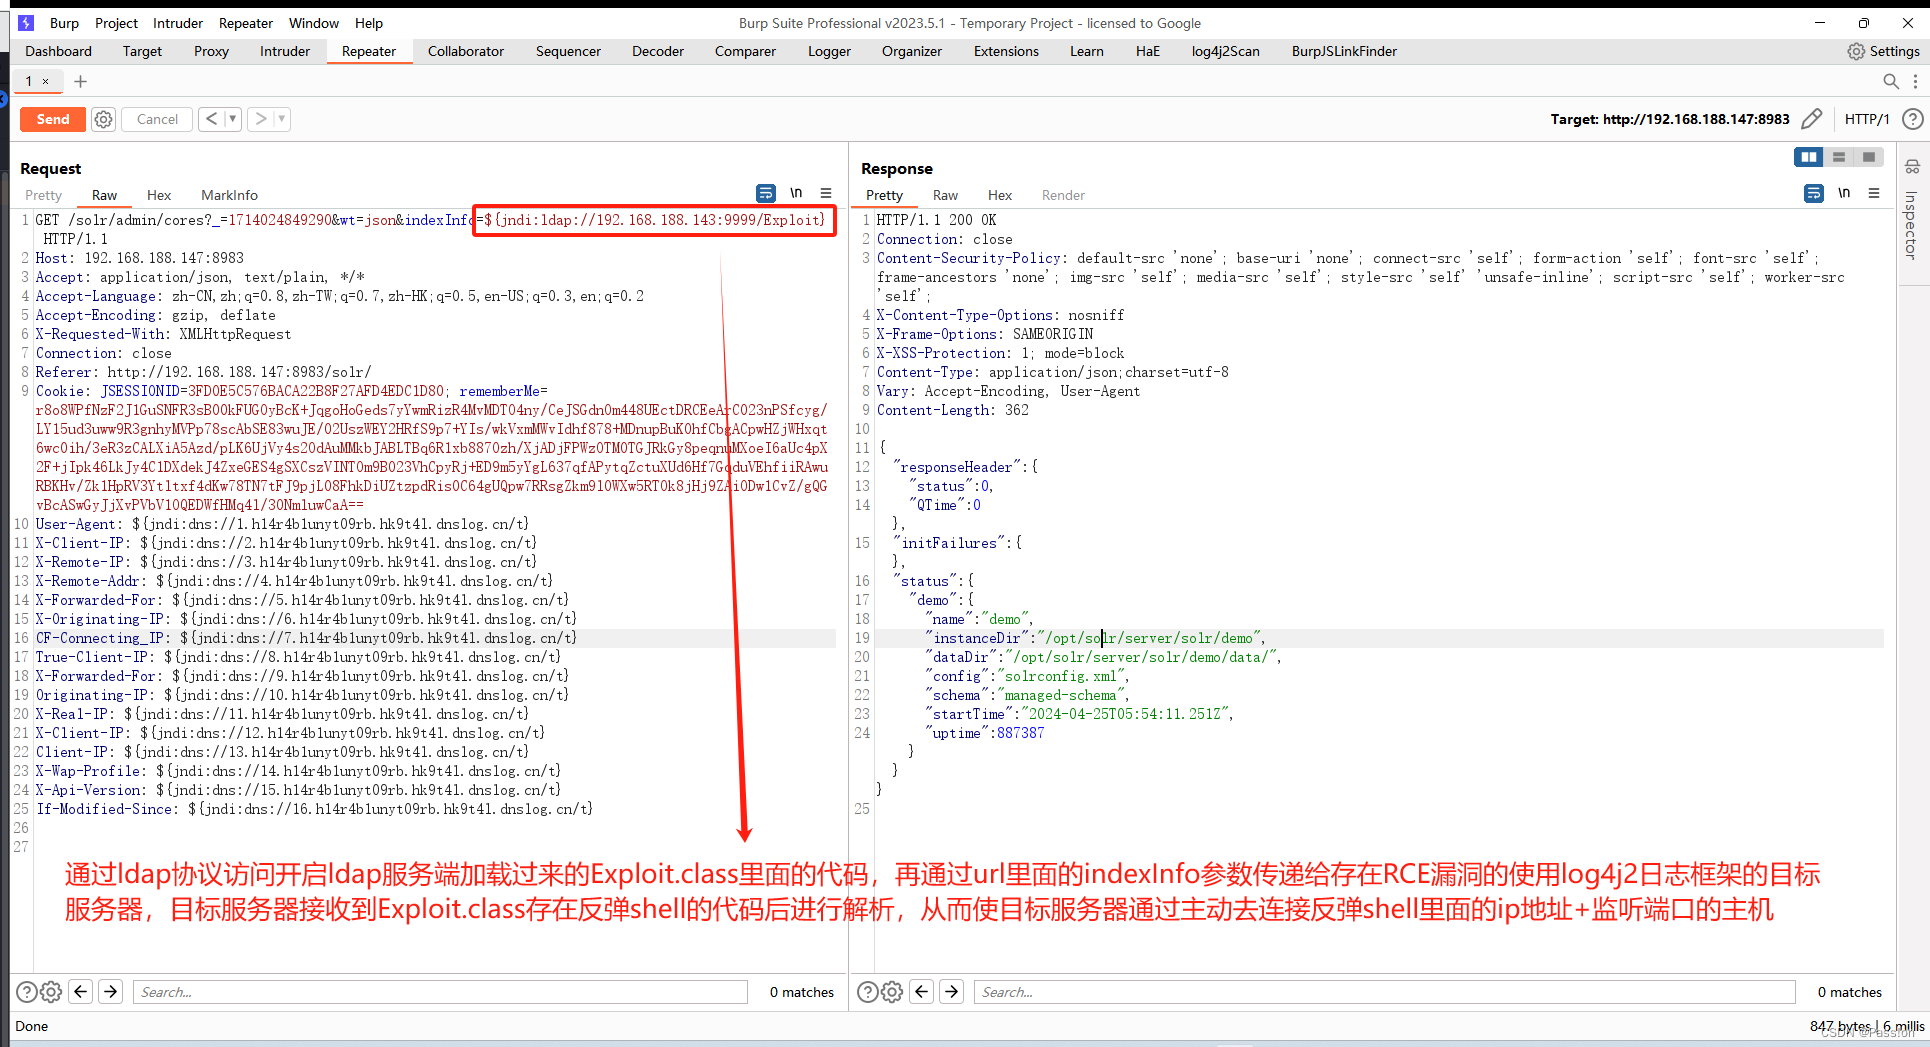Open the back history dropdown arrow
The height and width of the screenshot is (1047, 1930).
point(233,119)
